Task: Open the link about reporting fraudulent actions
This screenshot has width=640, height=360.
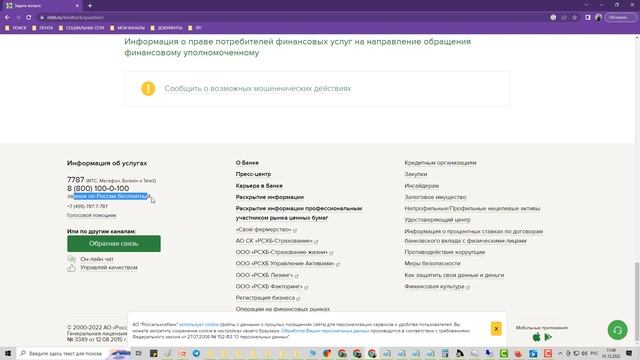Action: tap(258, 89)
